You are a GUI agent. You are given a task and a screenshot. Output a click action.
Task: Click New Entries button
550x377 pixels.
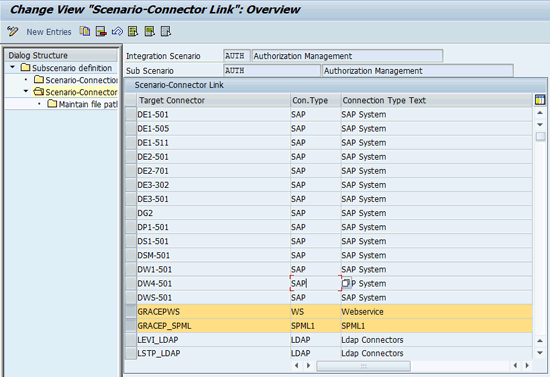(49, 32)
